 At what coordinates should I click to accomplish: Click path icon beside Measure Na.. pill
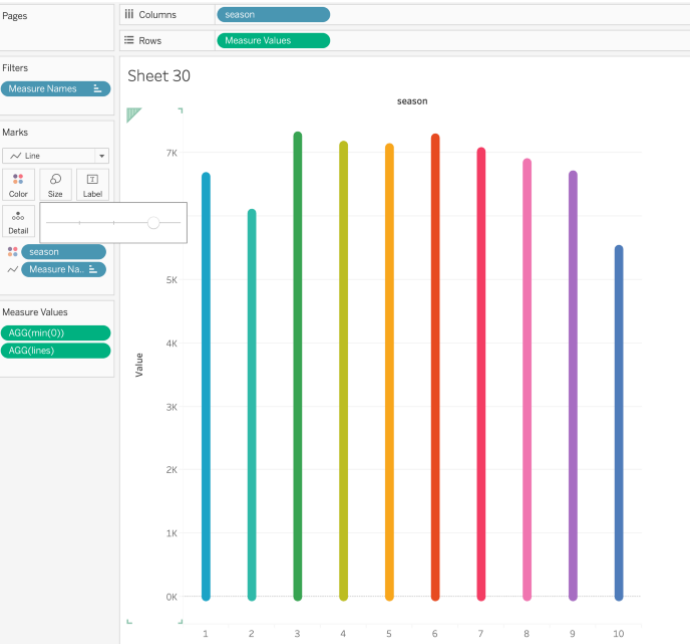pyautogui.click(x=12, y=269)
